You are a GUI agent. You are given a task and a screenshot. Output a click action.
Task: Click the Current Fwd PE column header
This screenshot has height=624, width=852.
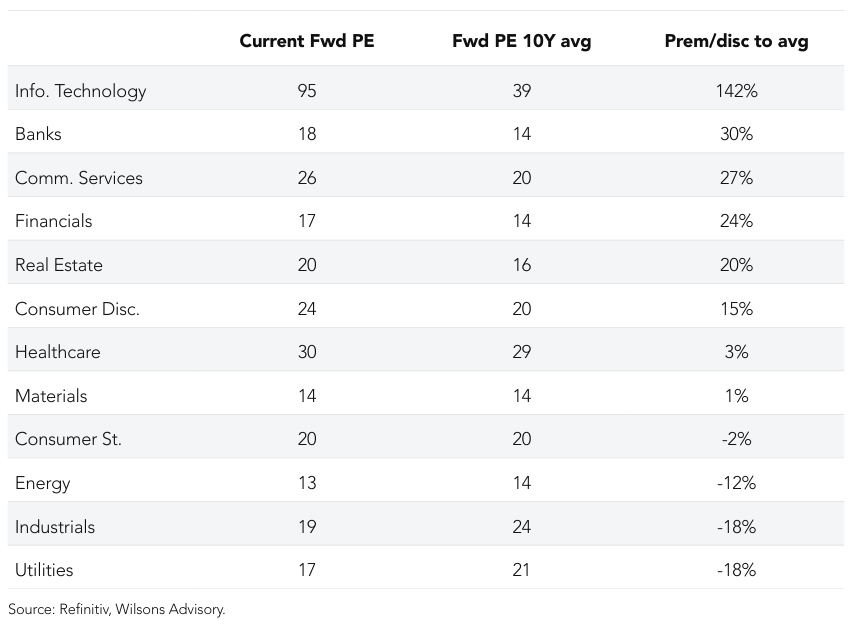point(306,41)
